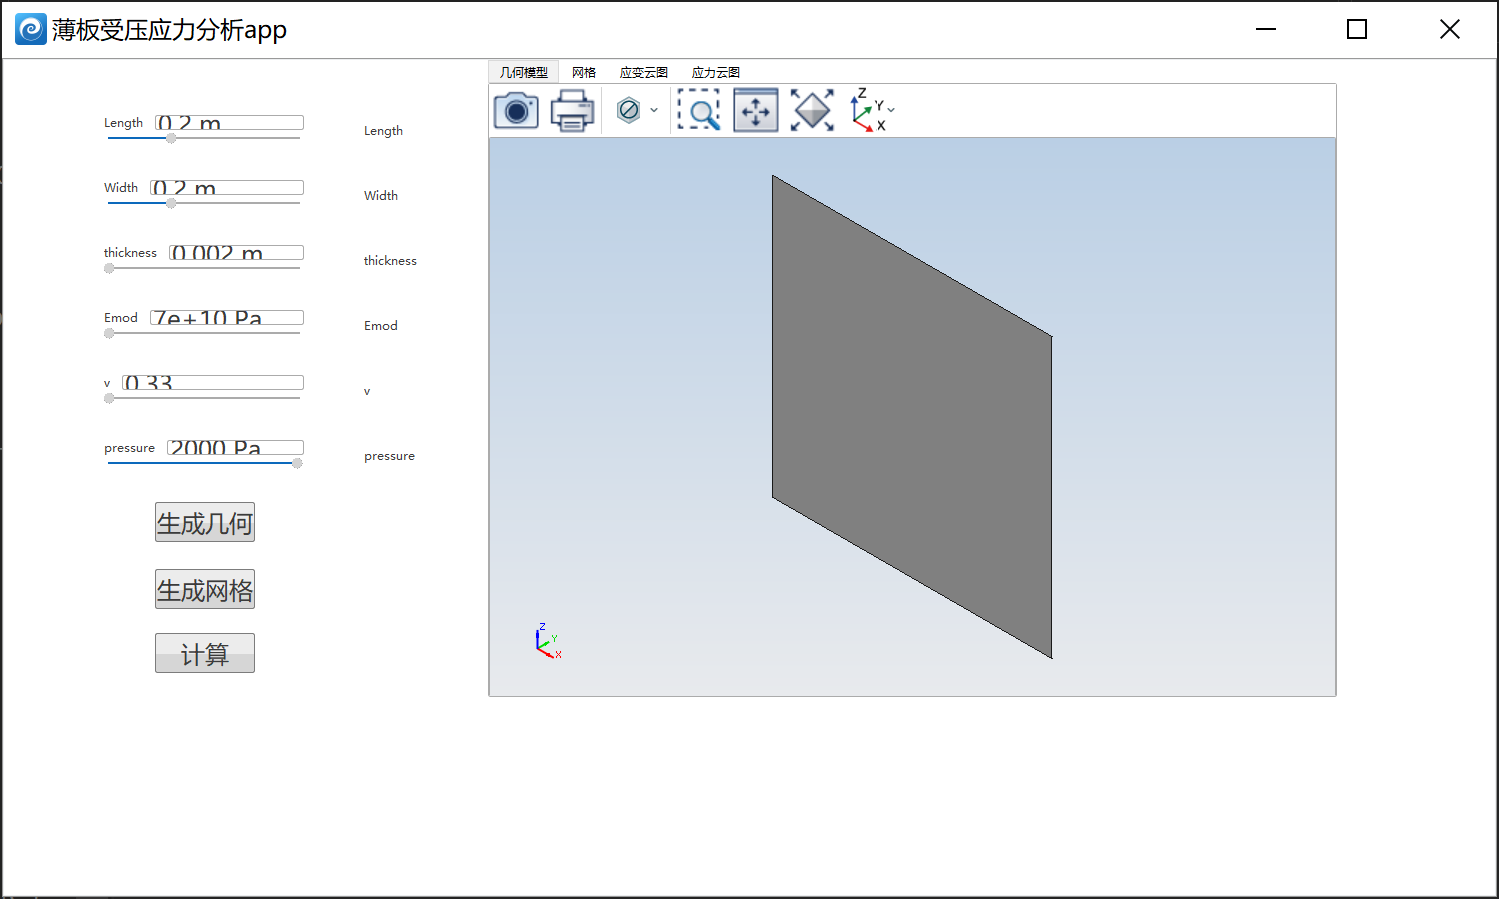1499x899 pixels.
Task: Click the pressure input field
Action: click(x=235, y=447)
